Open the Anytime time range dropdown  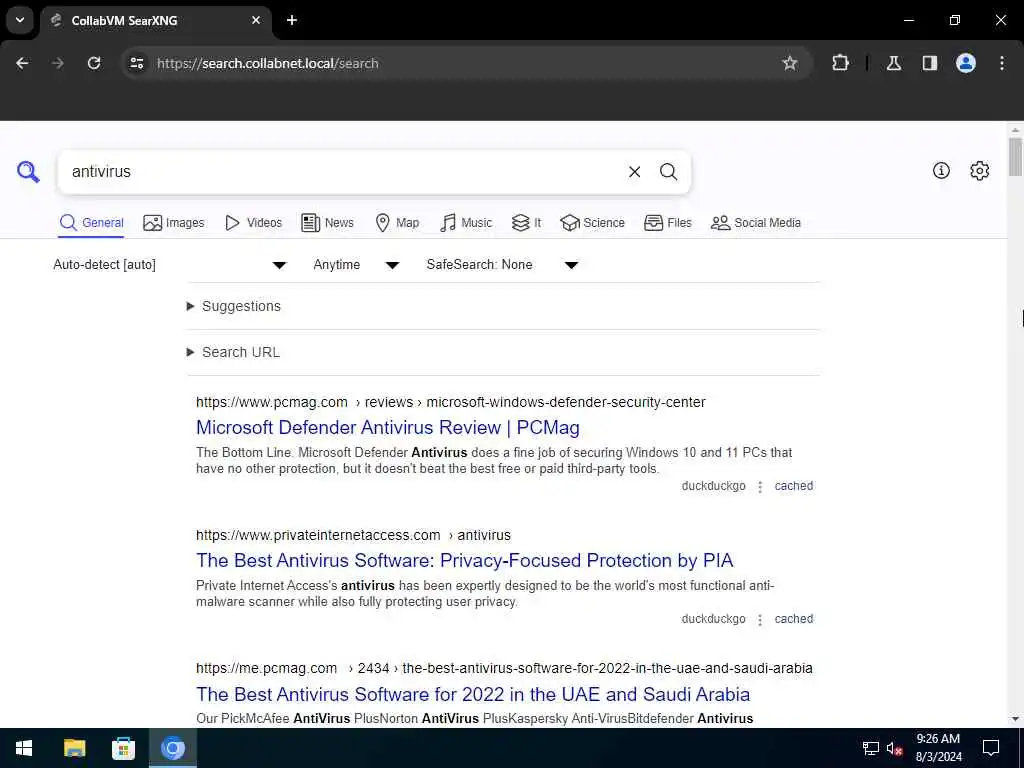coord(356,264)
